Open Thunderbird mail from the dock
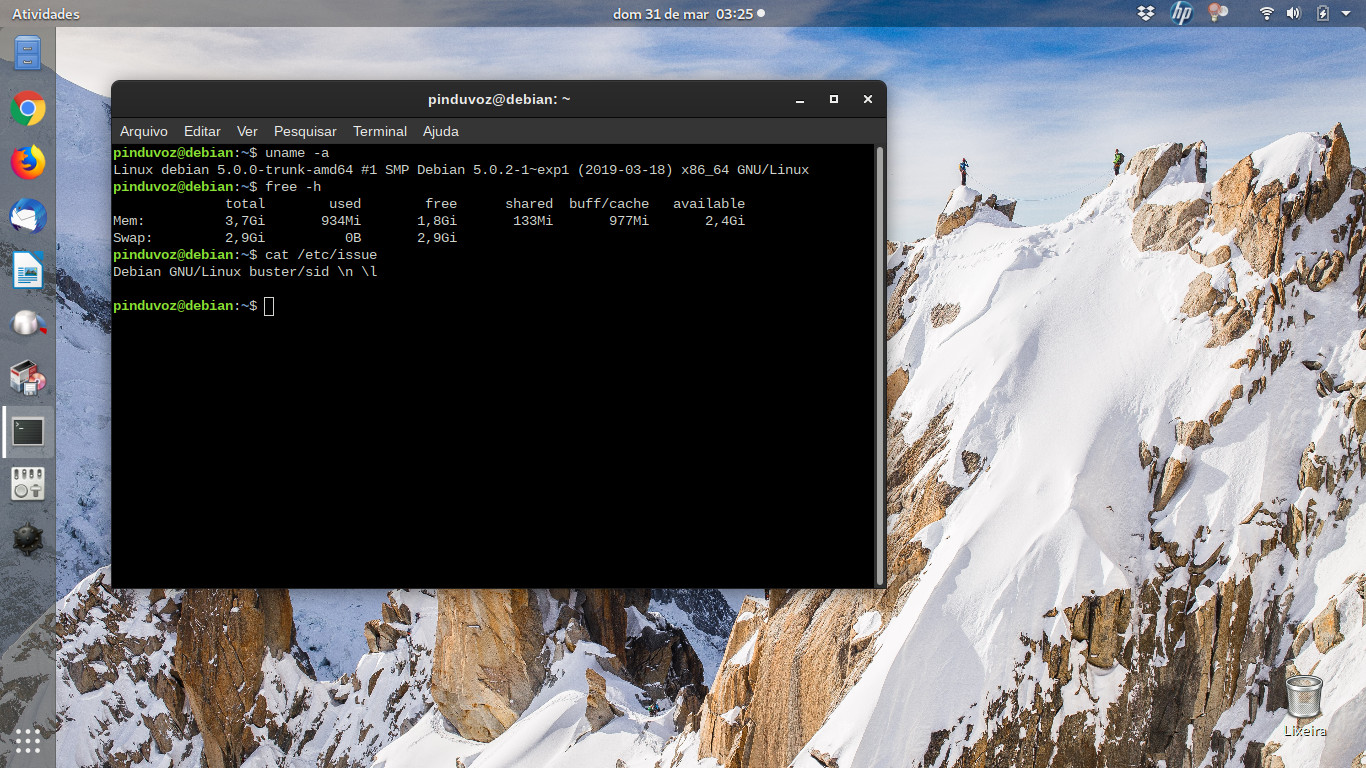Image resolution: width=1366 pixels, height=768 pixels. pyautogui.click(x=28, y=216)
